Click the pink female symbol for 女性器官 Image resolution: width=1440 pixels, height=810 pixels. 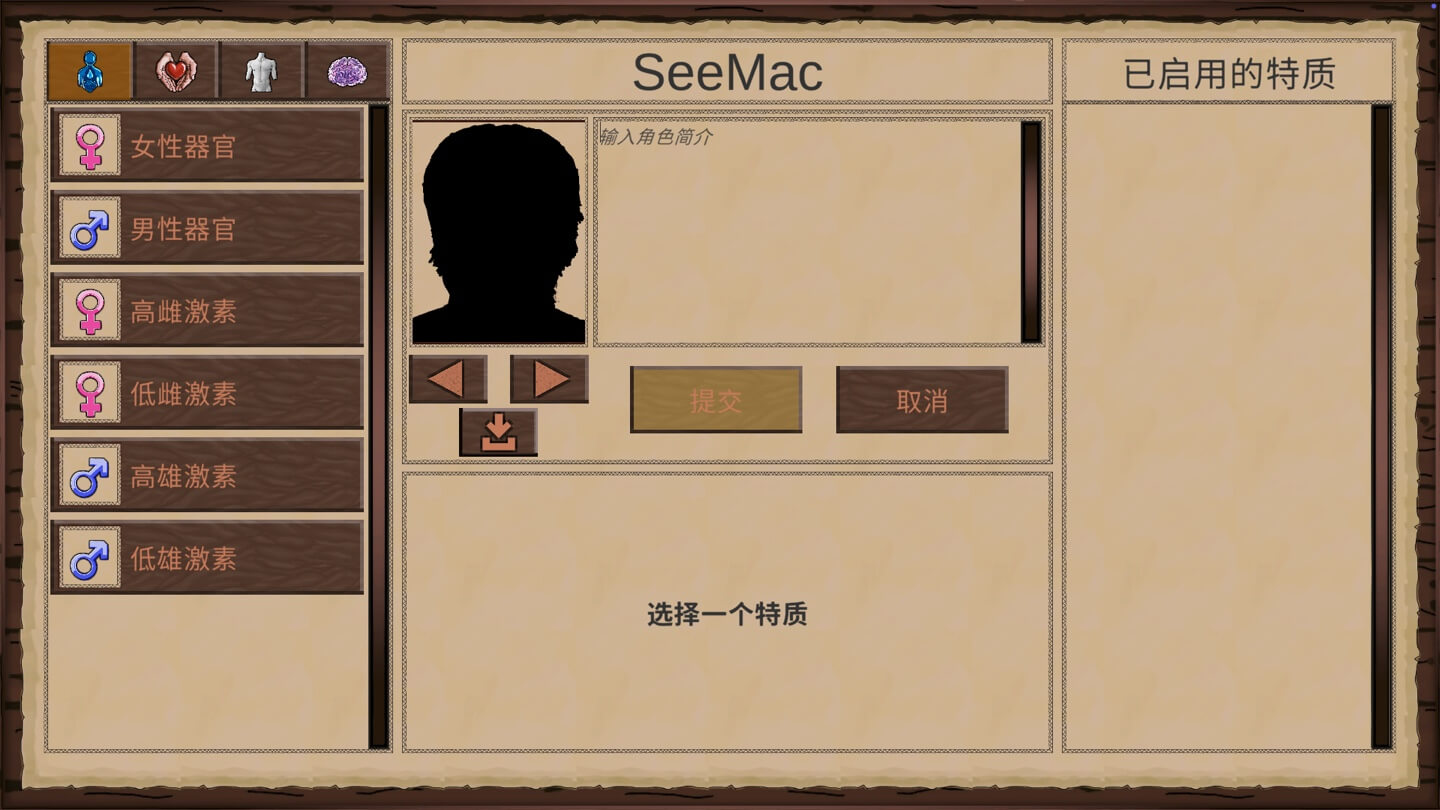90,146
